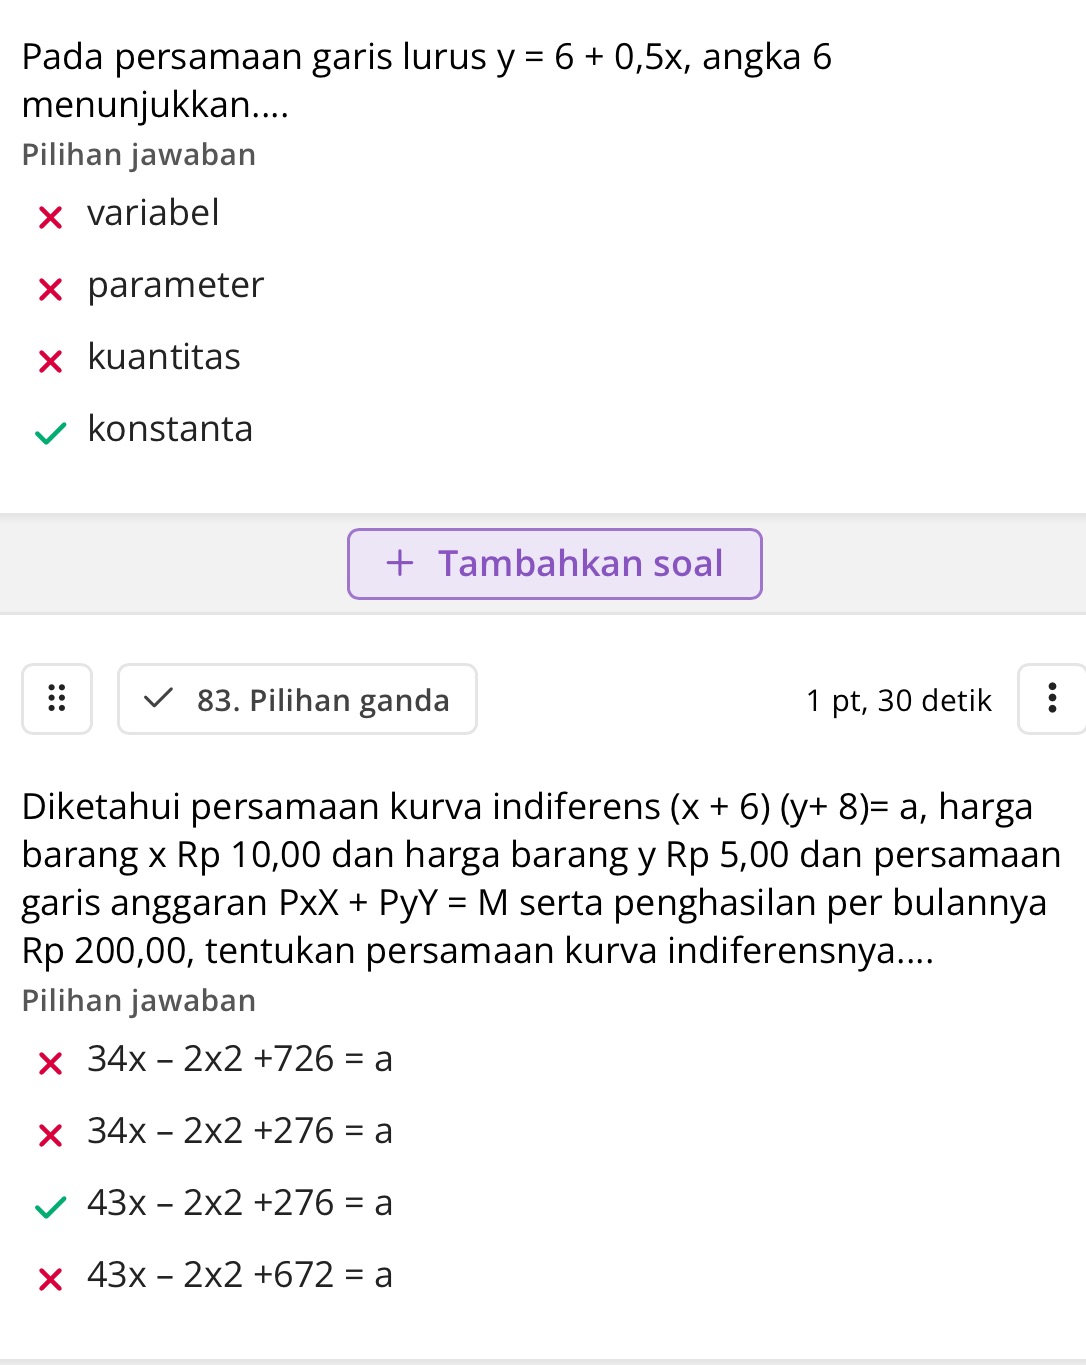Mark '34x – 2x2 +726 = a' as correct

pos(48,1063)
